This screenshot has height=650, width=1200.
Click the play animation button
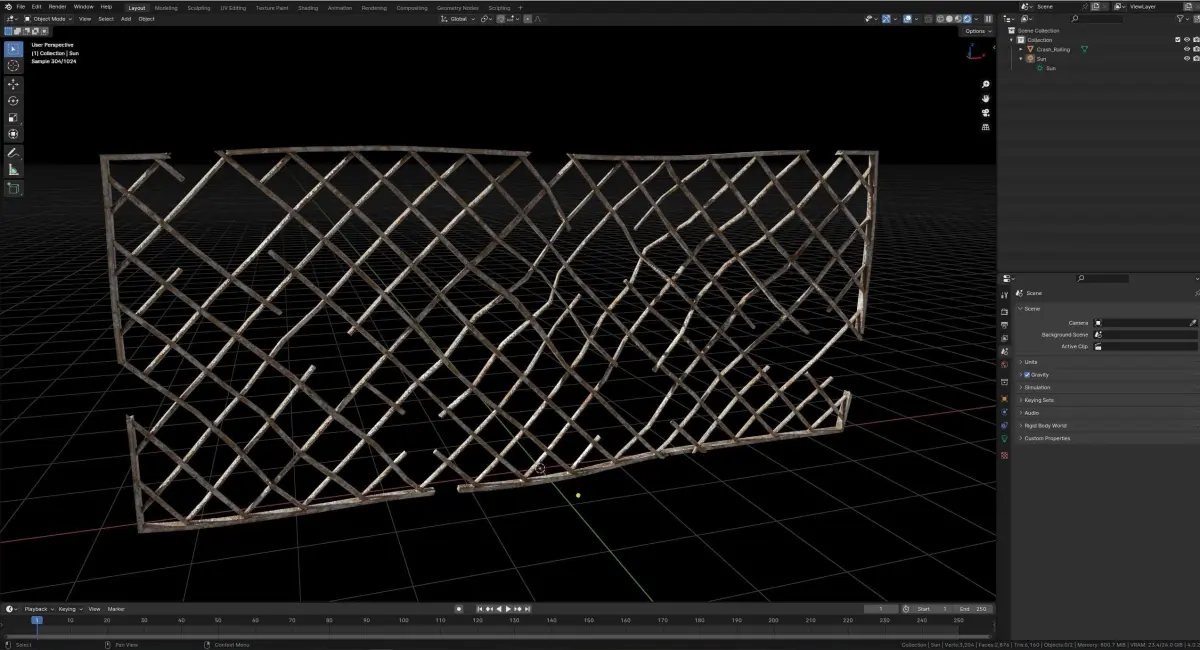pos(508,609)
